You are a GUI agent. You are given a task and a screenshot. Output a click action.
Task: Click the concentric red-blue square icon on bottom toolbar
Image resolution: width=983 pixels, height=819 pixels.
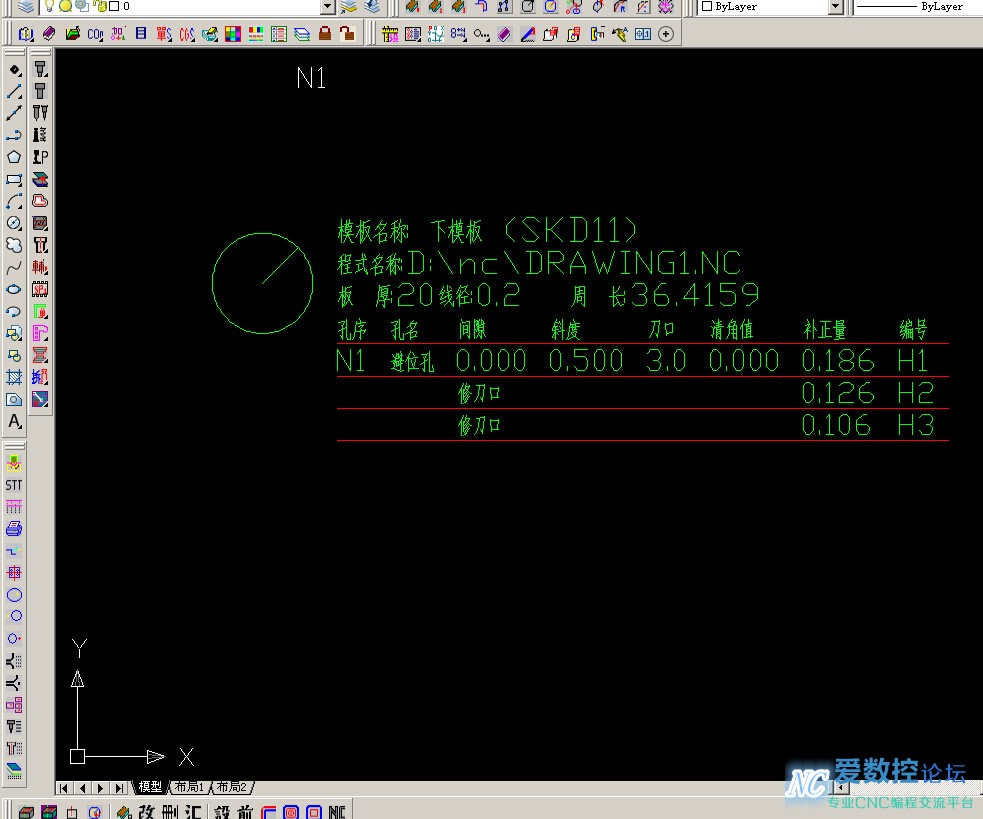coord(291,812)
